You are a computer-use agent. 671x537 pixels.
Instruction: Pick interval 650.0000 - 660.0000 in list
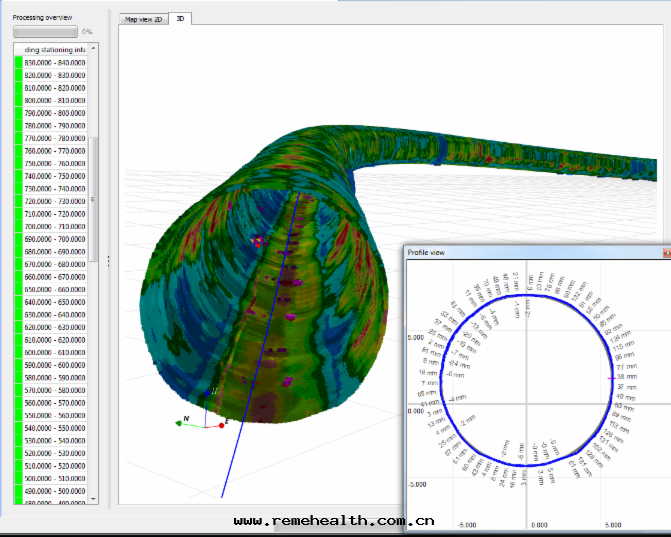pyautogui.click(x=54, y=290)
